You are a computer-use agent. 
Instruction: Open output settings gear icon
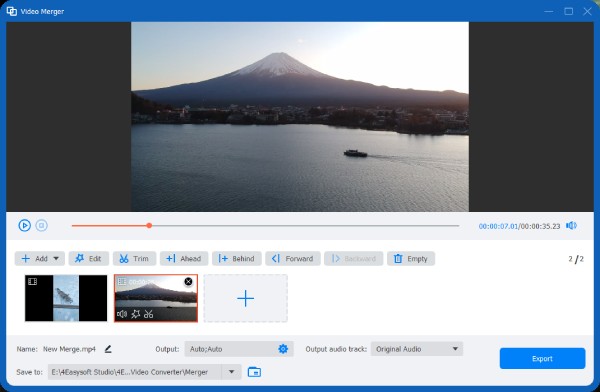(x=283, y=349)
